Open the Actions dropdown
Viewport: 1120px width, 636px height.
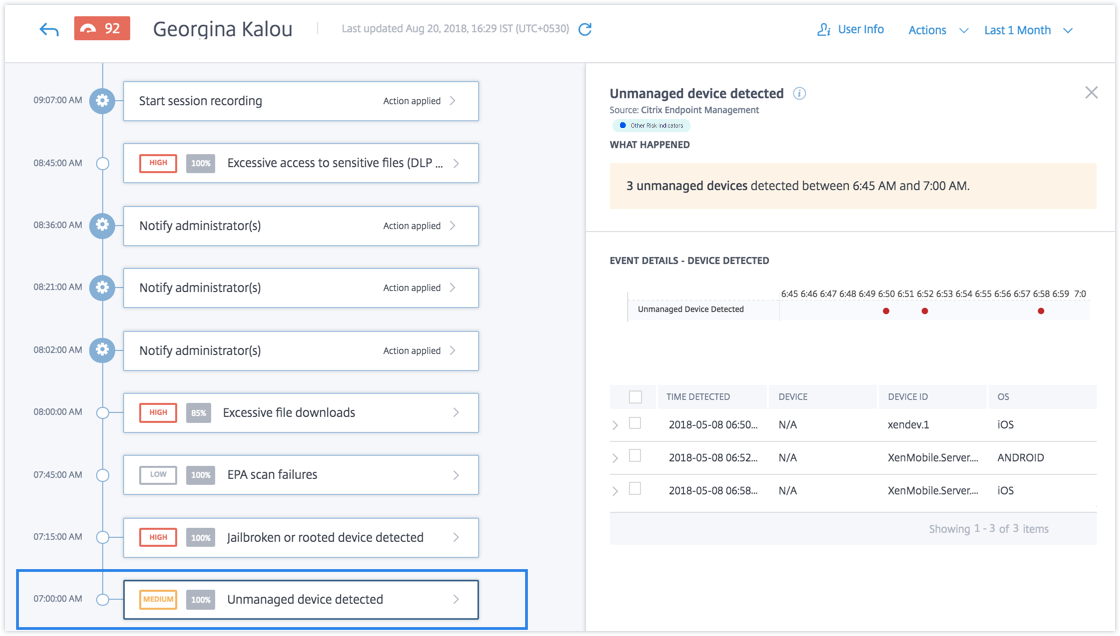(937, 30)
